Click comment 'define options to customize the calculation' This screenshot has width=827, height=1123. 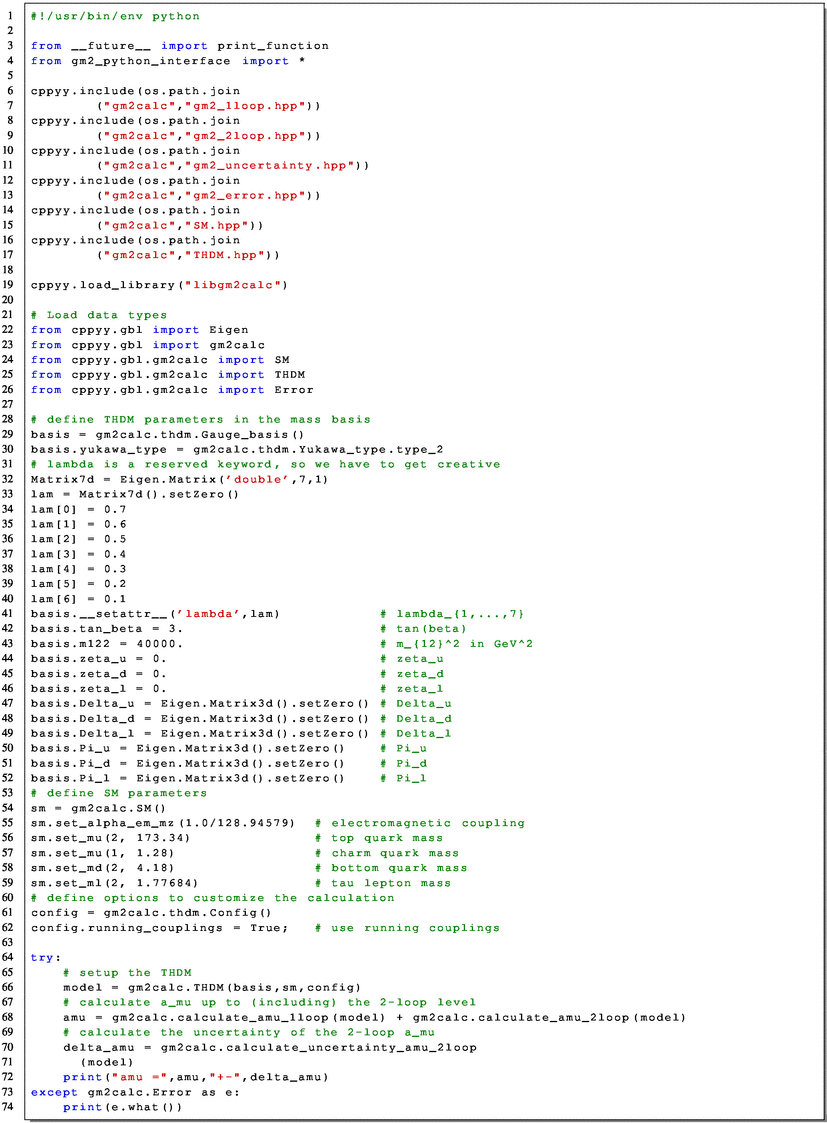point(221,898)
